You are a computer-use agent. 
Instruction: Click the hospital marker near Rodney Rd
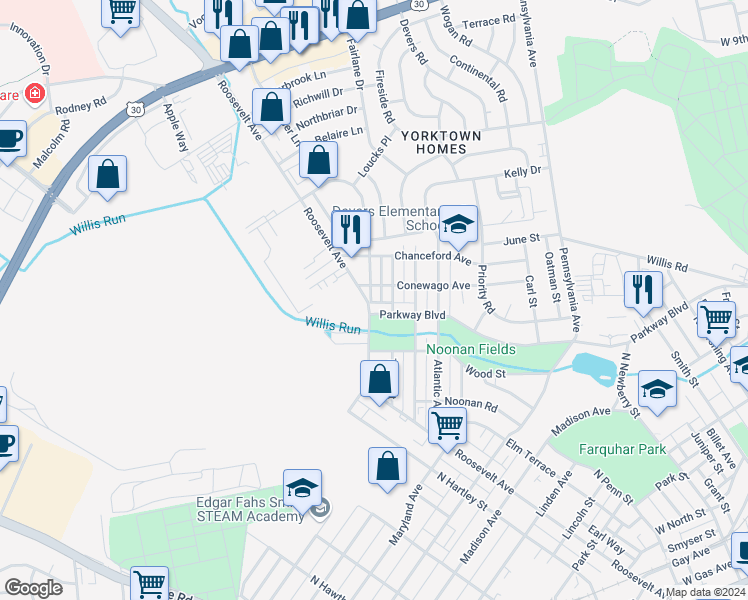tap(35, 93)
